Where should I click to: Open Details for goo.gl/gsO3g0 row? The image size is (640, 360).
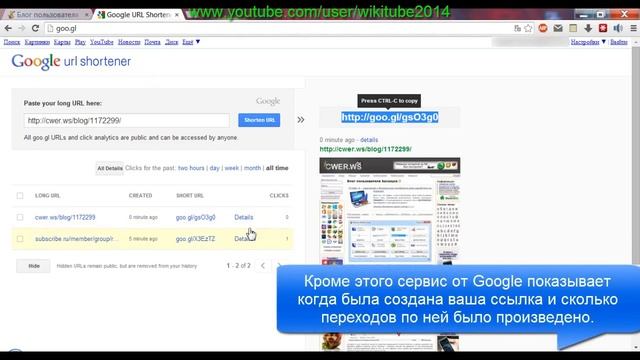[x=244, y=218]
